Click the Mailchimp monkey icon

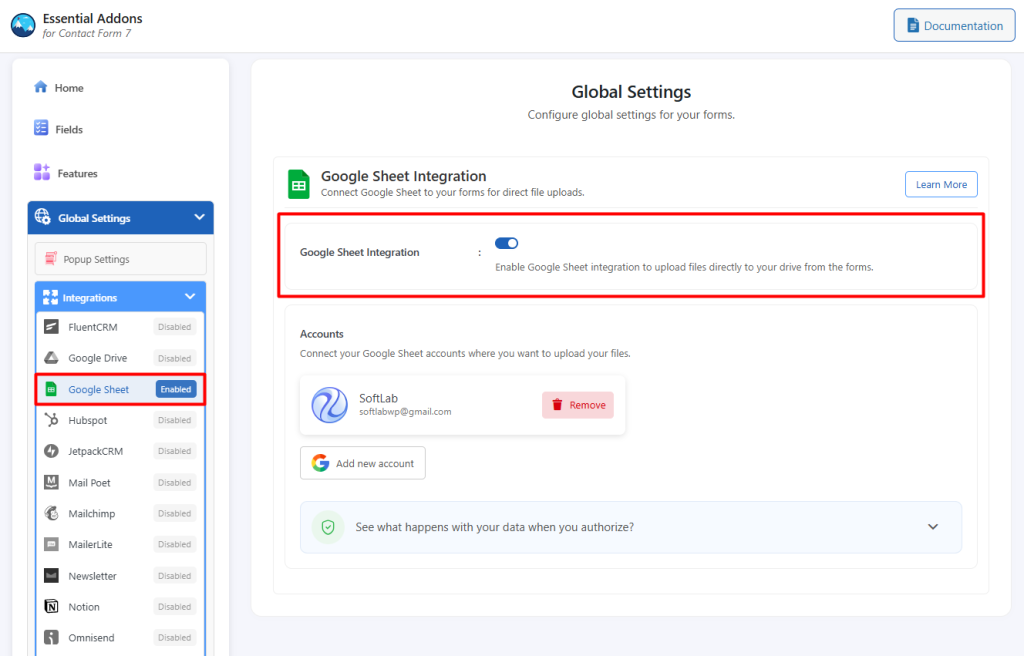point(51,513)
